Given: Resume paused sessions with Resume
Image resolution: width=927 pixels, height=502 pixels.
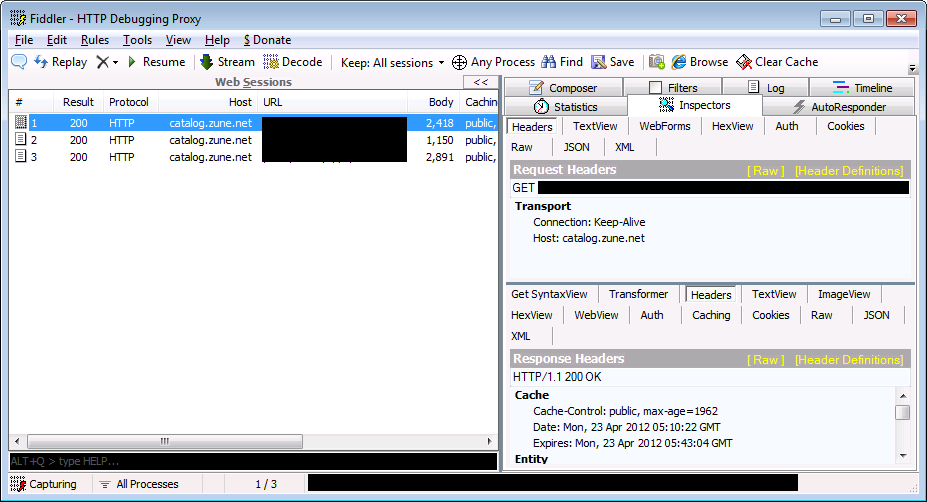Looking at the screenshot, I should (157, 61).
